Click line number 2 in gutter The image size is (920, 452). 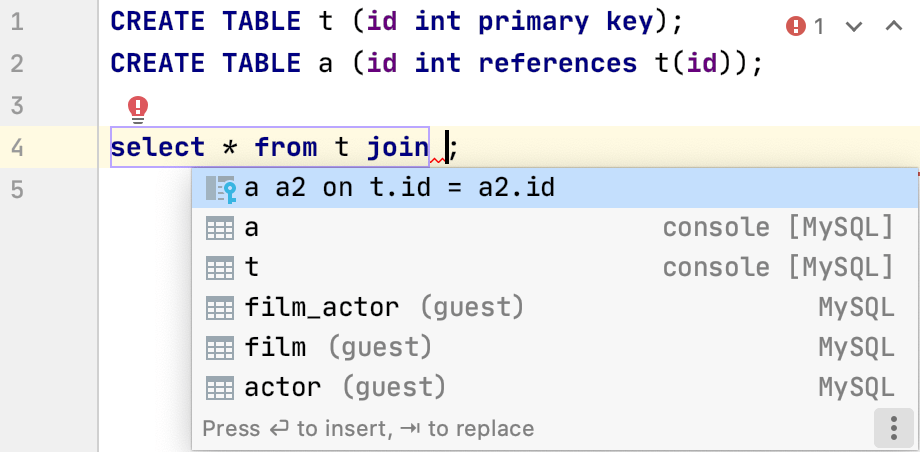(17, 64)
